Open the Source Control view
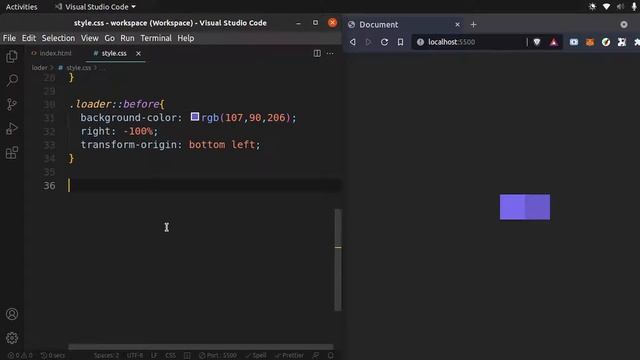The image size is (640, 360). pyautogui.click(x=12, y=104)
